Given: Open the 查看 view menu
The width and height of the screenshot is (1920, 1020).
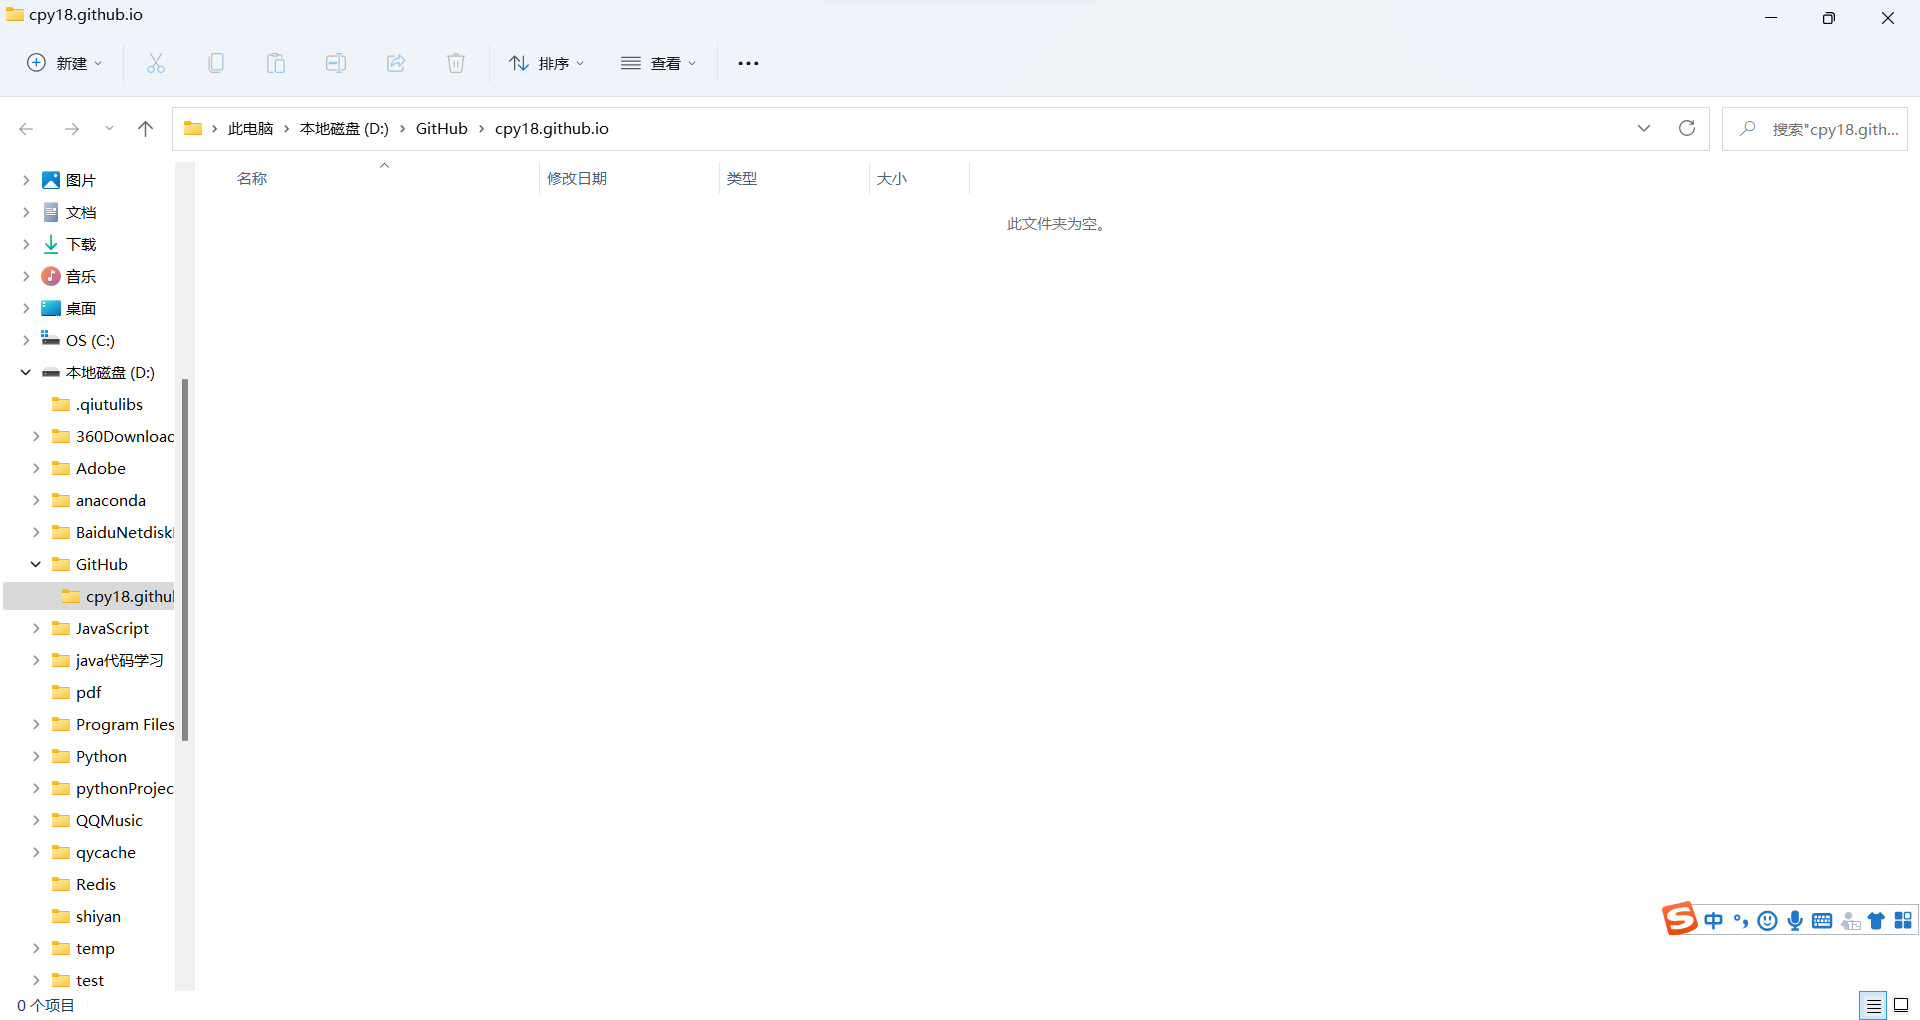Looking at the screenshot, I should (x=658, y=62).
